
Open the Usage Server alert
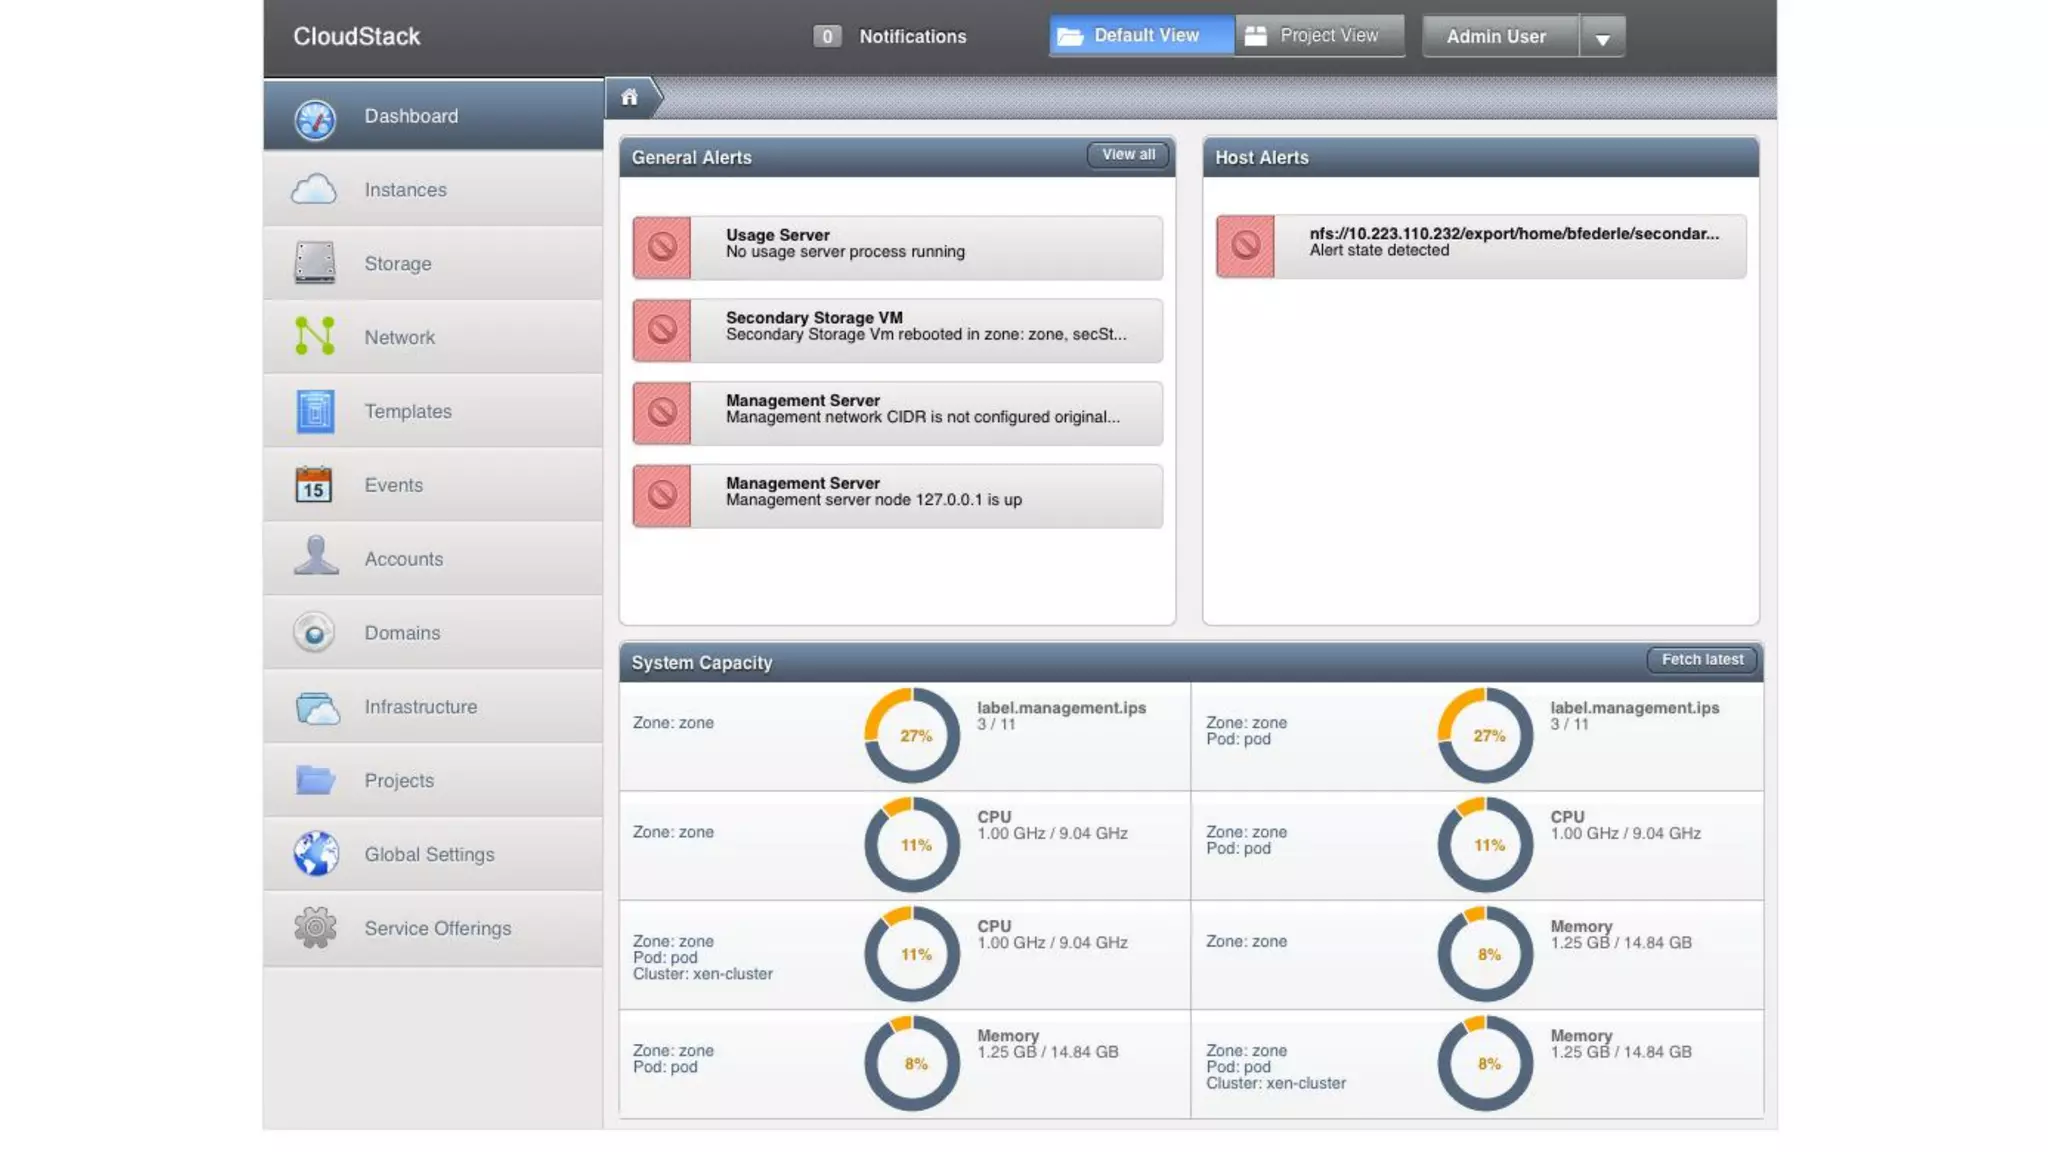click(x=897, y=247)
